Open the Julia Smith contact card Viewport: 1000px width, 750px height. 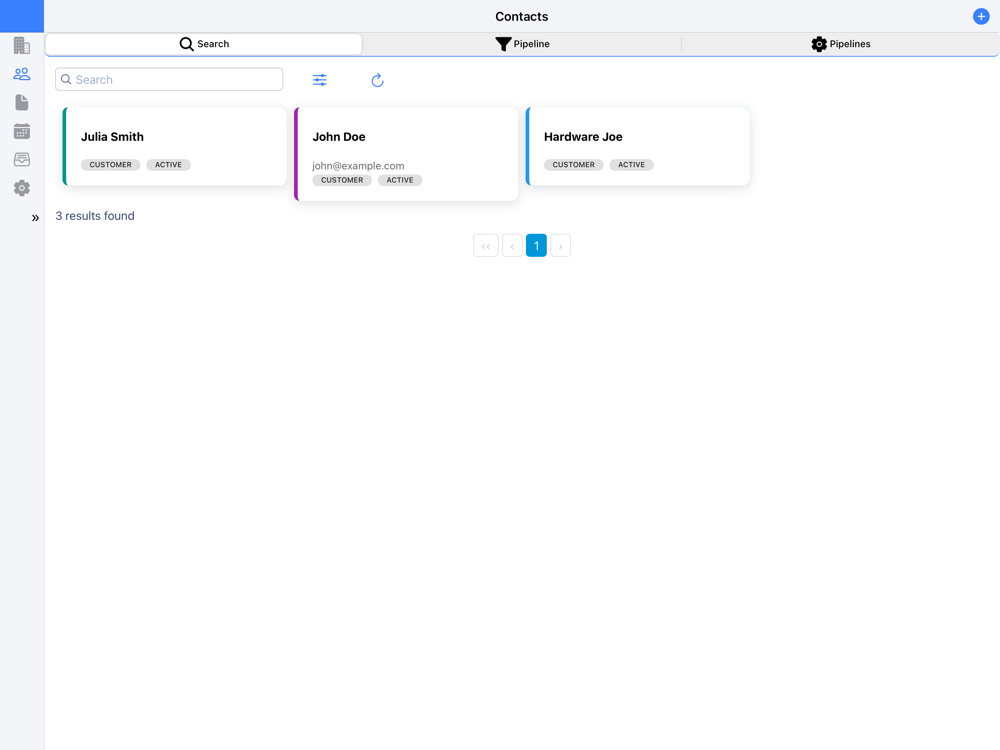click(x=175, y=147)
